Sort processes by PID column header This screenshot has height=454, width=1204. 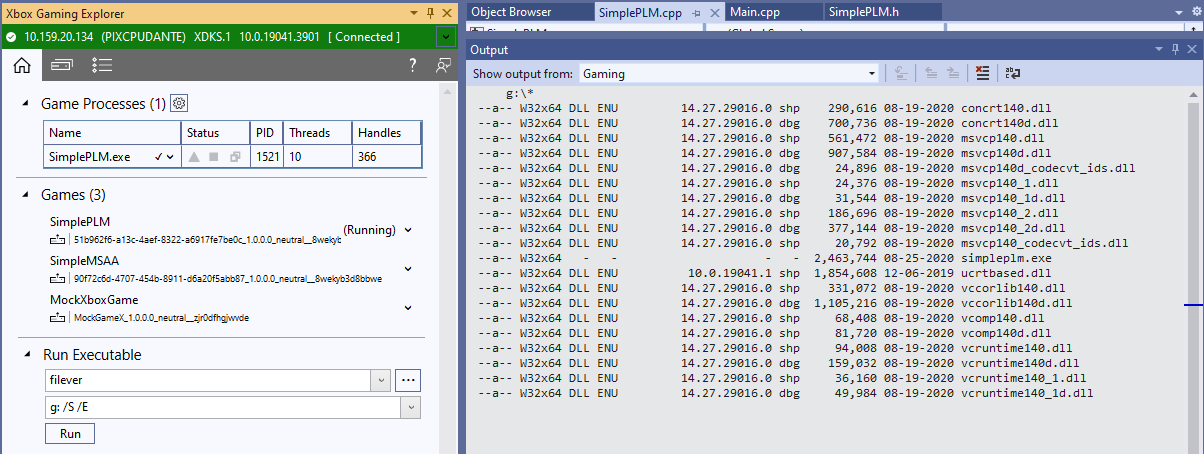(265, 132)
